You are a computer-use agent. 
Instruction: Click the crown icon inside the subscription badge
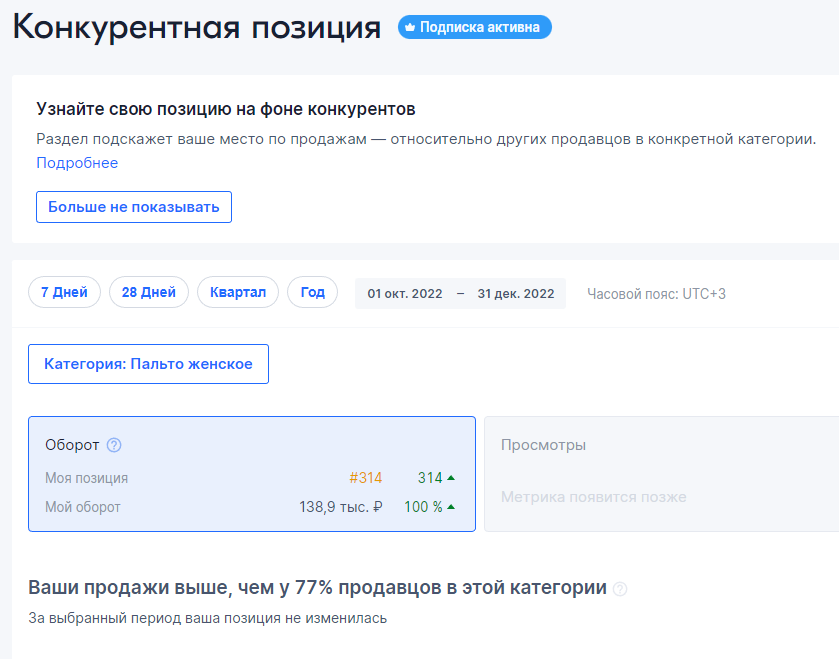(x=408, y=27)
